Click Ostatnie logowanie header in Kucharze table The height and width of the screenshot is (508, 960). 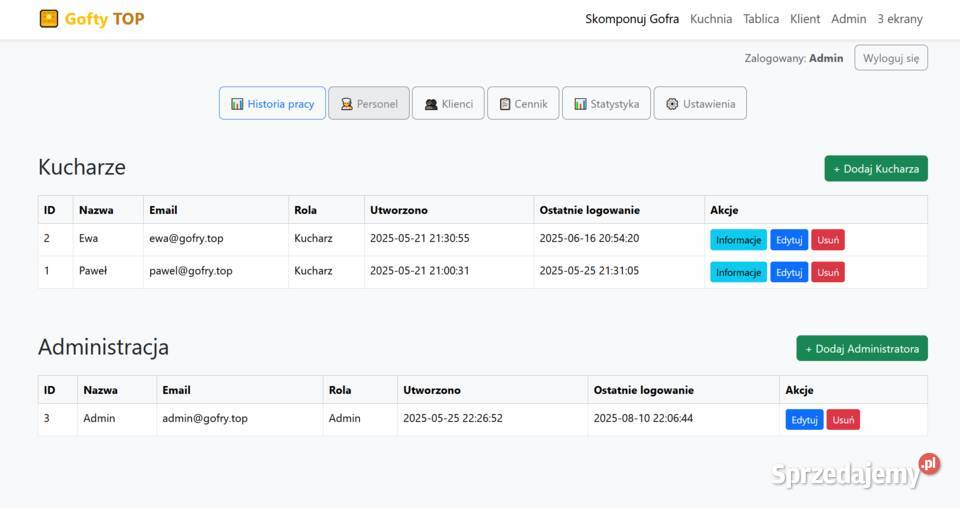point(590,211)
